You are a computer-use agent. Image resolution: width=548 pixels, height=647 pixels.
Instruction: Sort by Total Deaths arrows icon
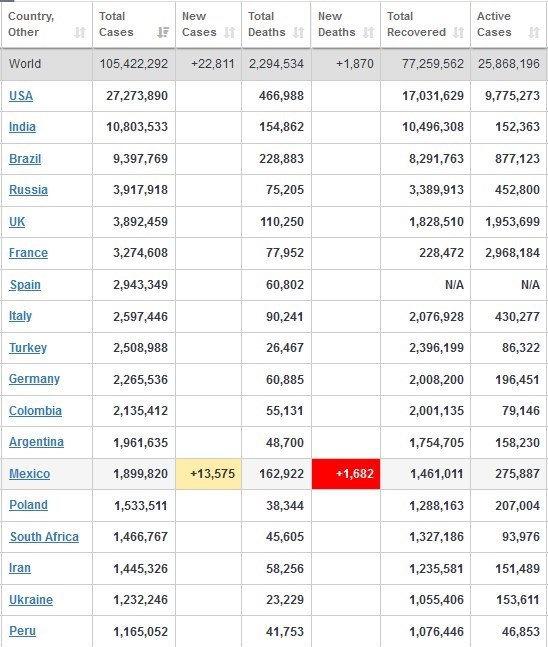(x=299, y=32)
